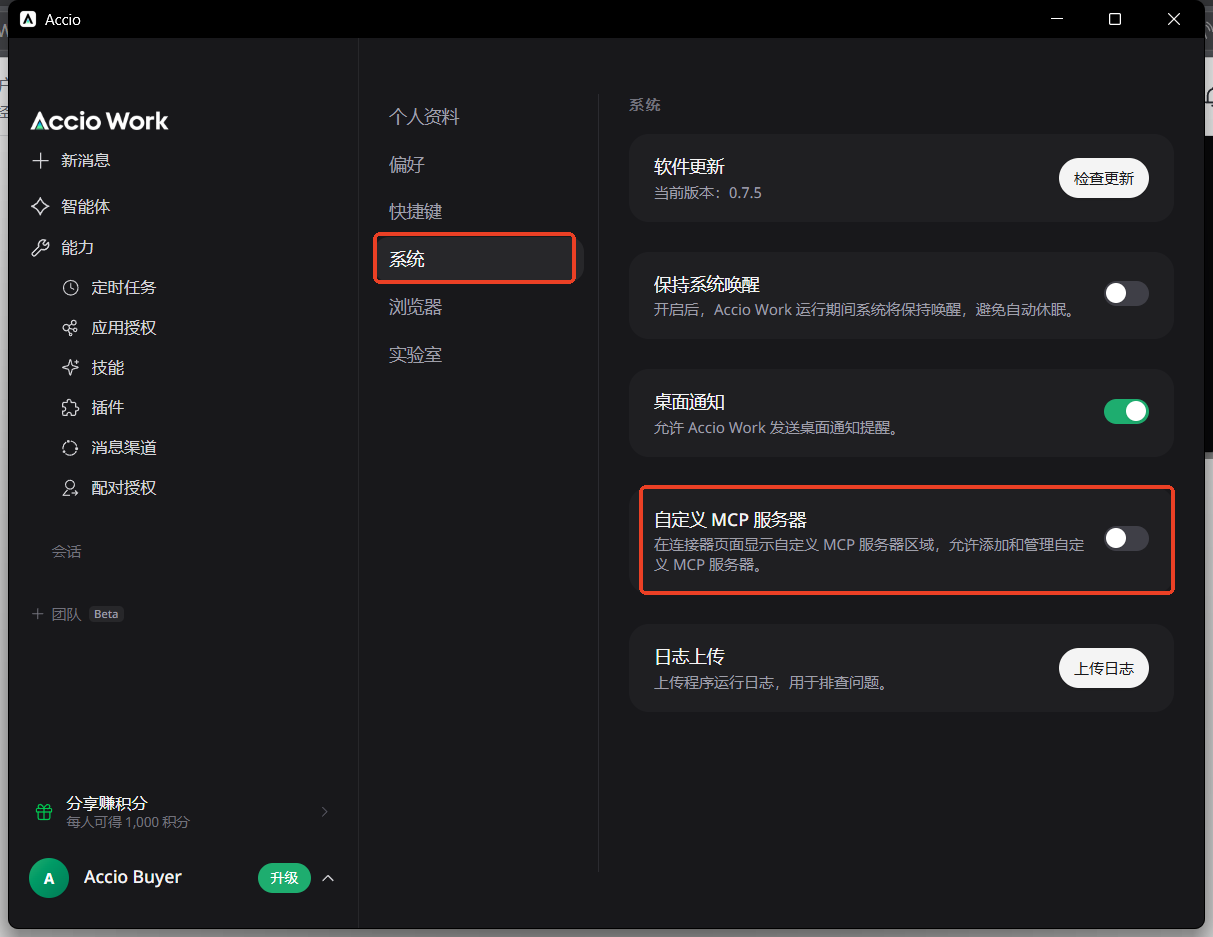Open 应用授权 in the sidebar

point(124,328)
